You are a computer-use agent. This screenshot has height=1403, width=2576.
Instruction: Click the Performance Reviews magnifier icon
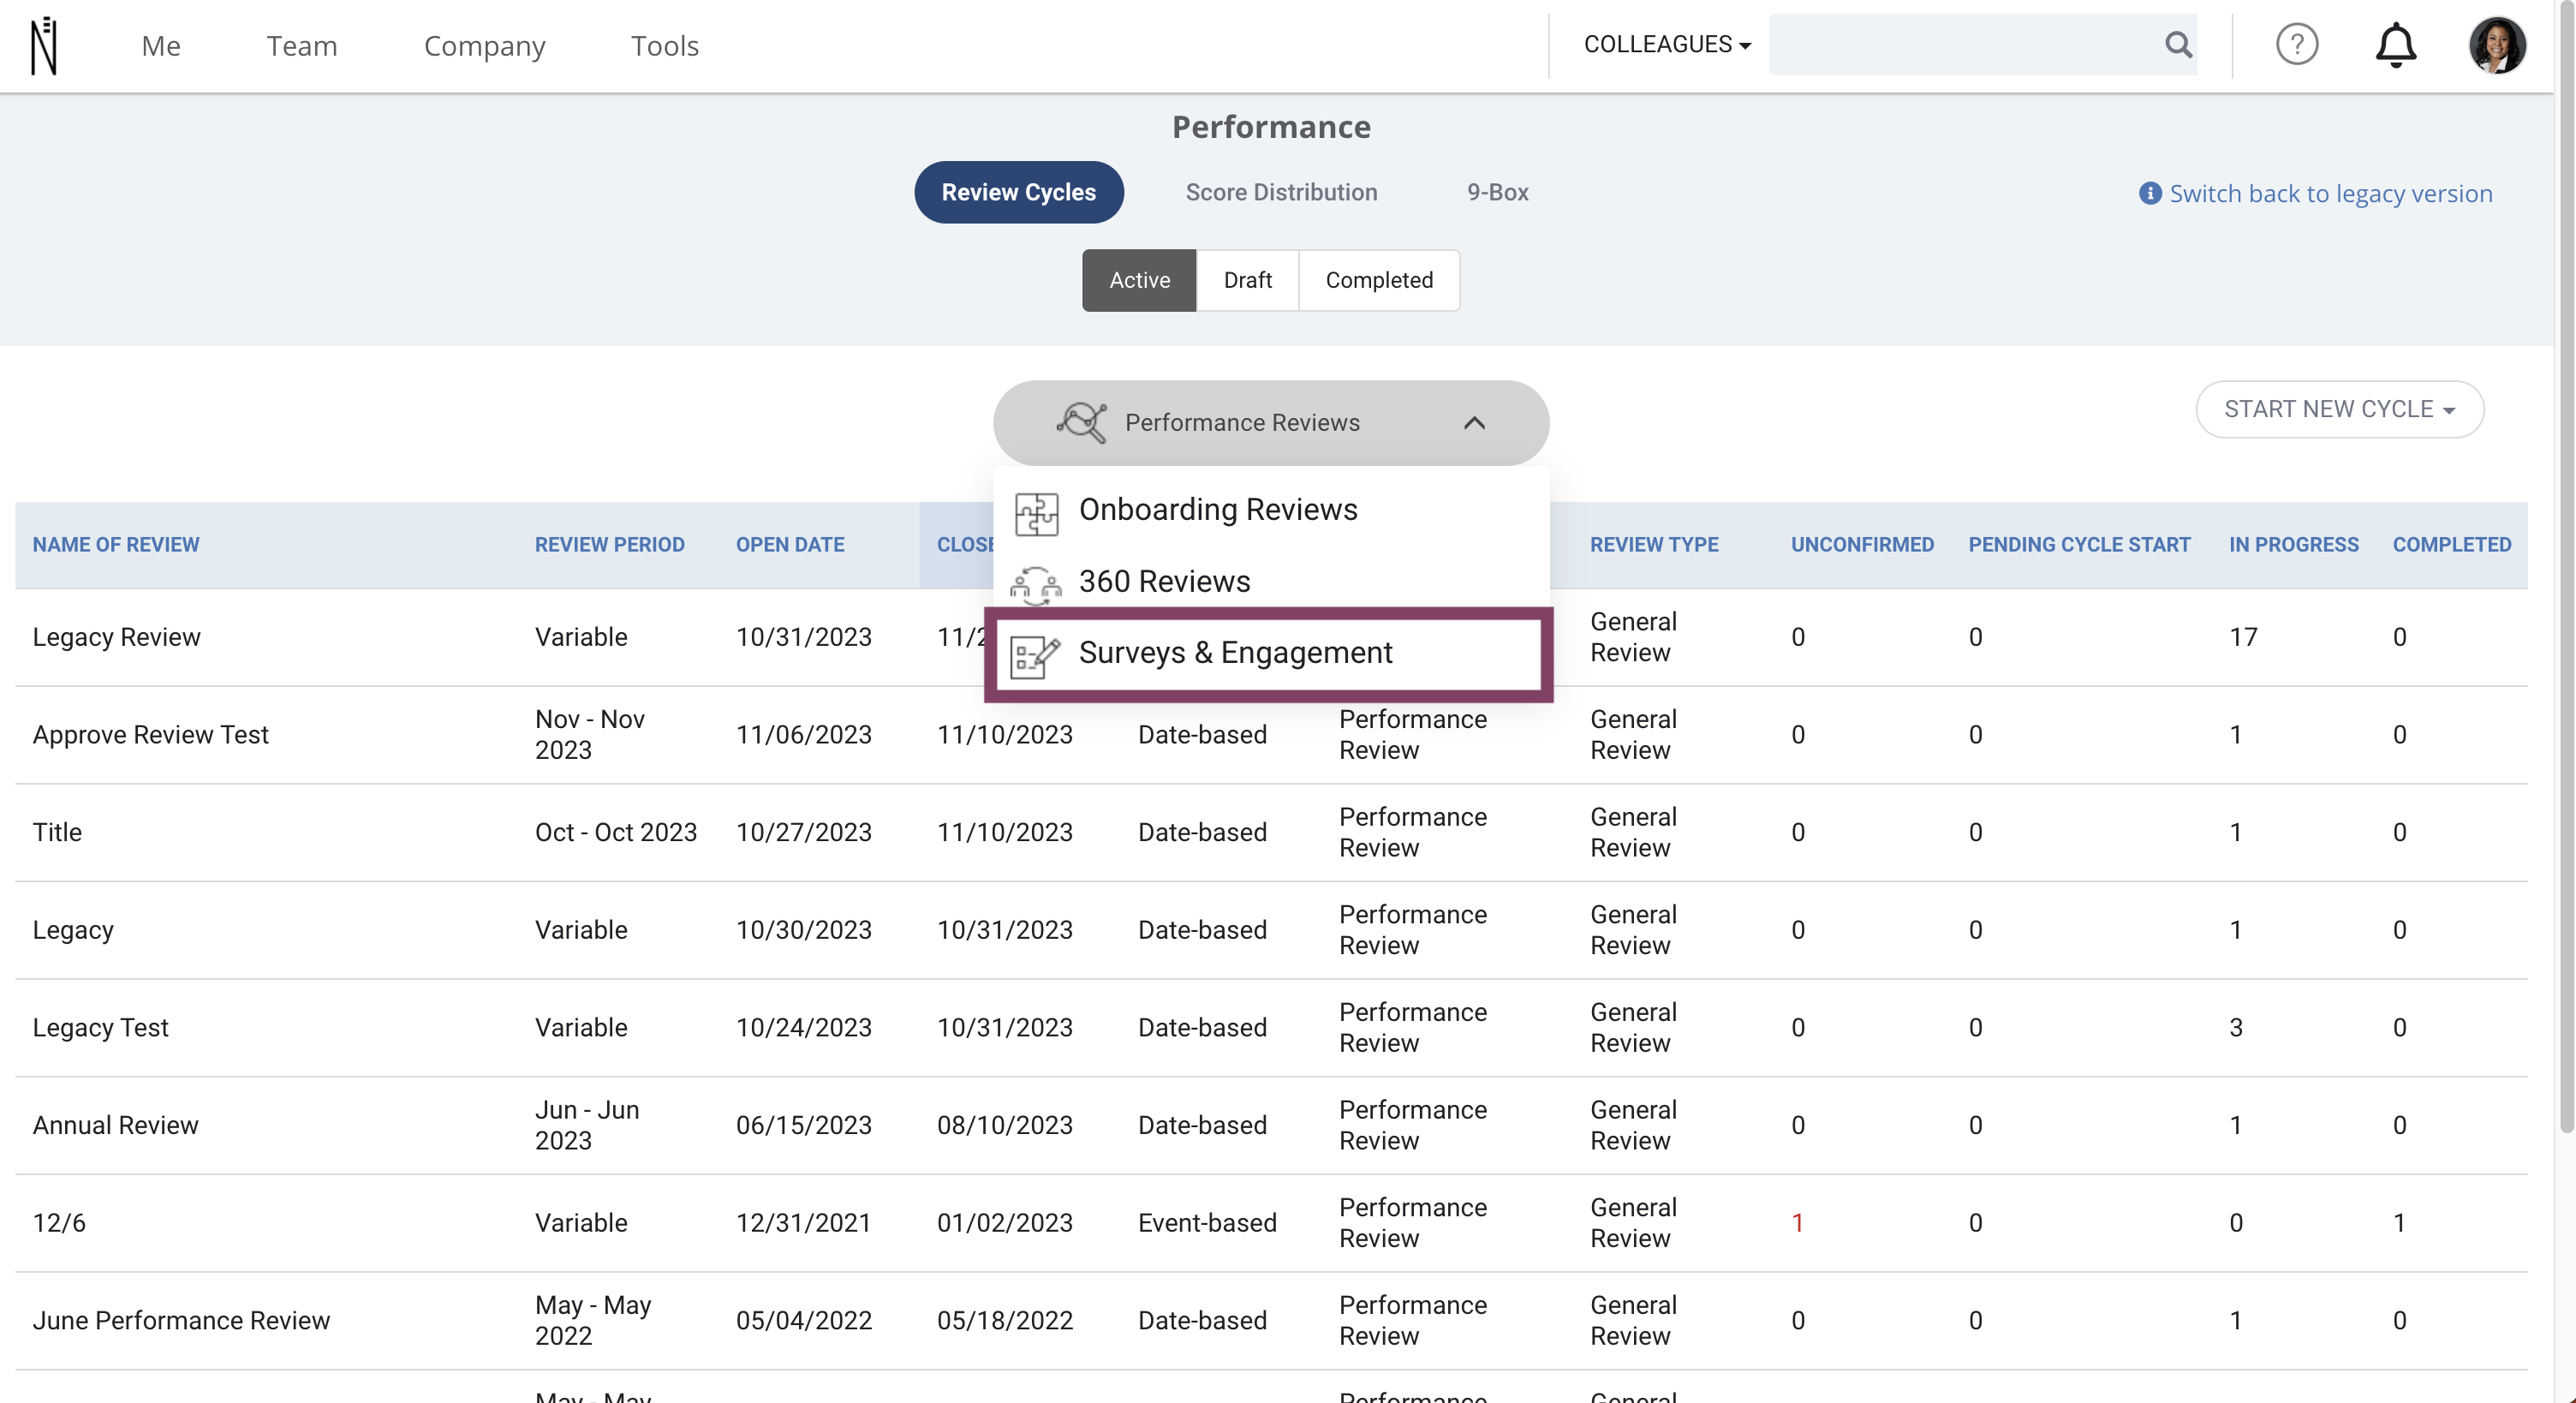tap(1082, 423)
